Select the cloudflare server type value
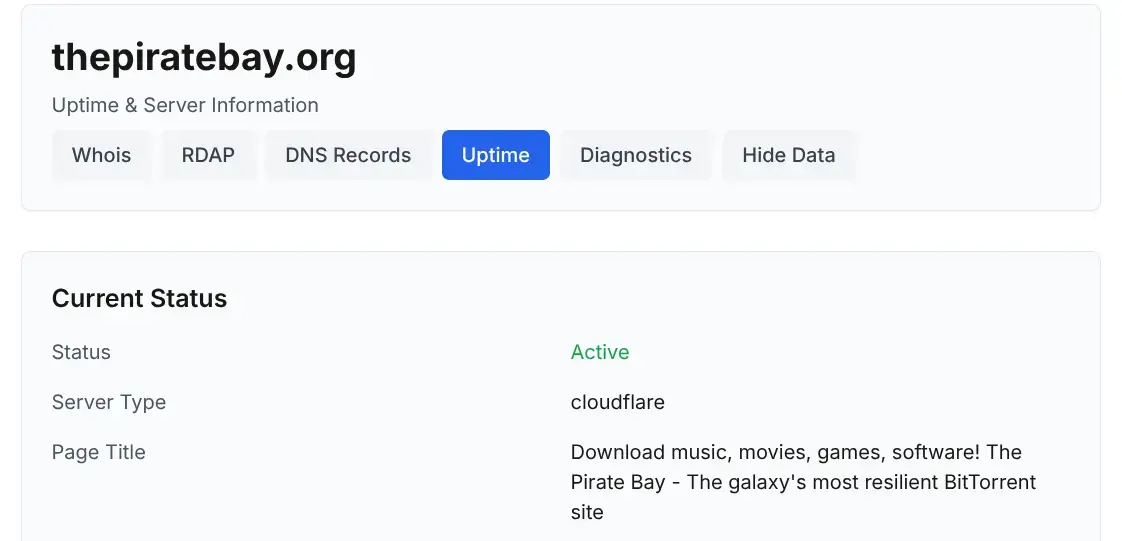Viewport: 1122px width, 541px height. click(618, 402)
